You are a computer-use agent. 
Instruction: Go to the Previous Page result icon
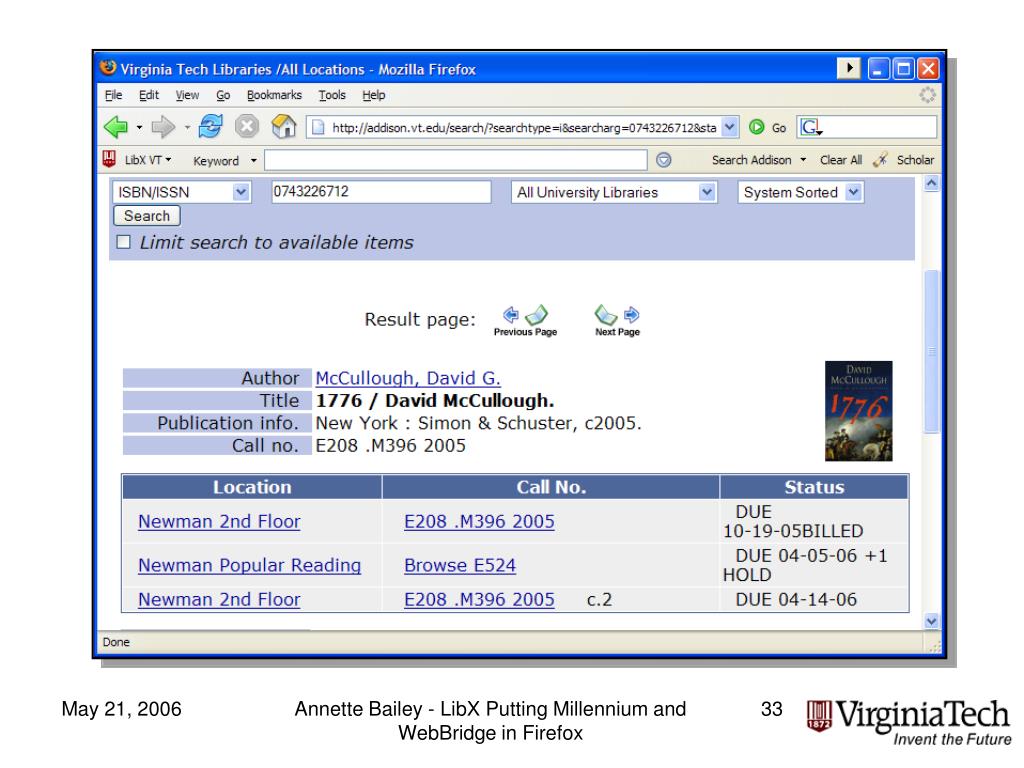pyautogui.click(x=525, y=321)
